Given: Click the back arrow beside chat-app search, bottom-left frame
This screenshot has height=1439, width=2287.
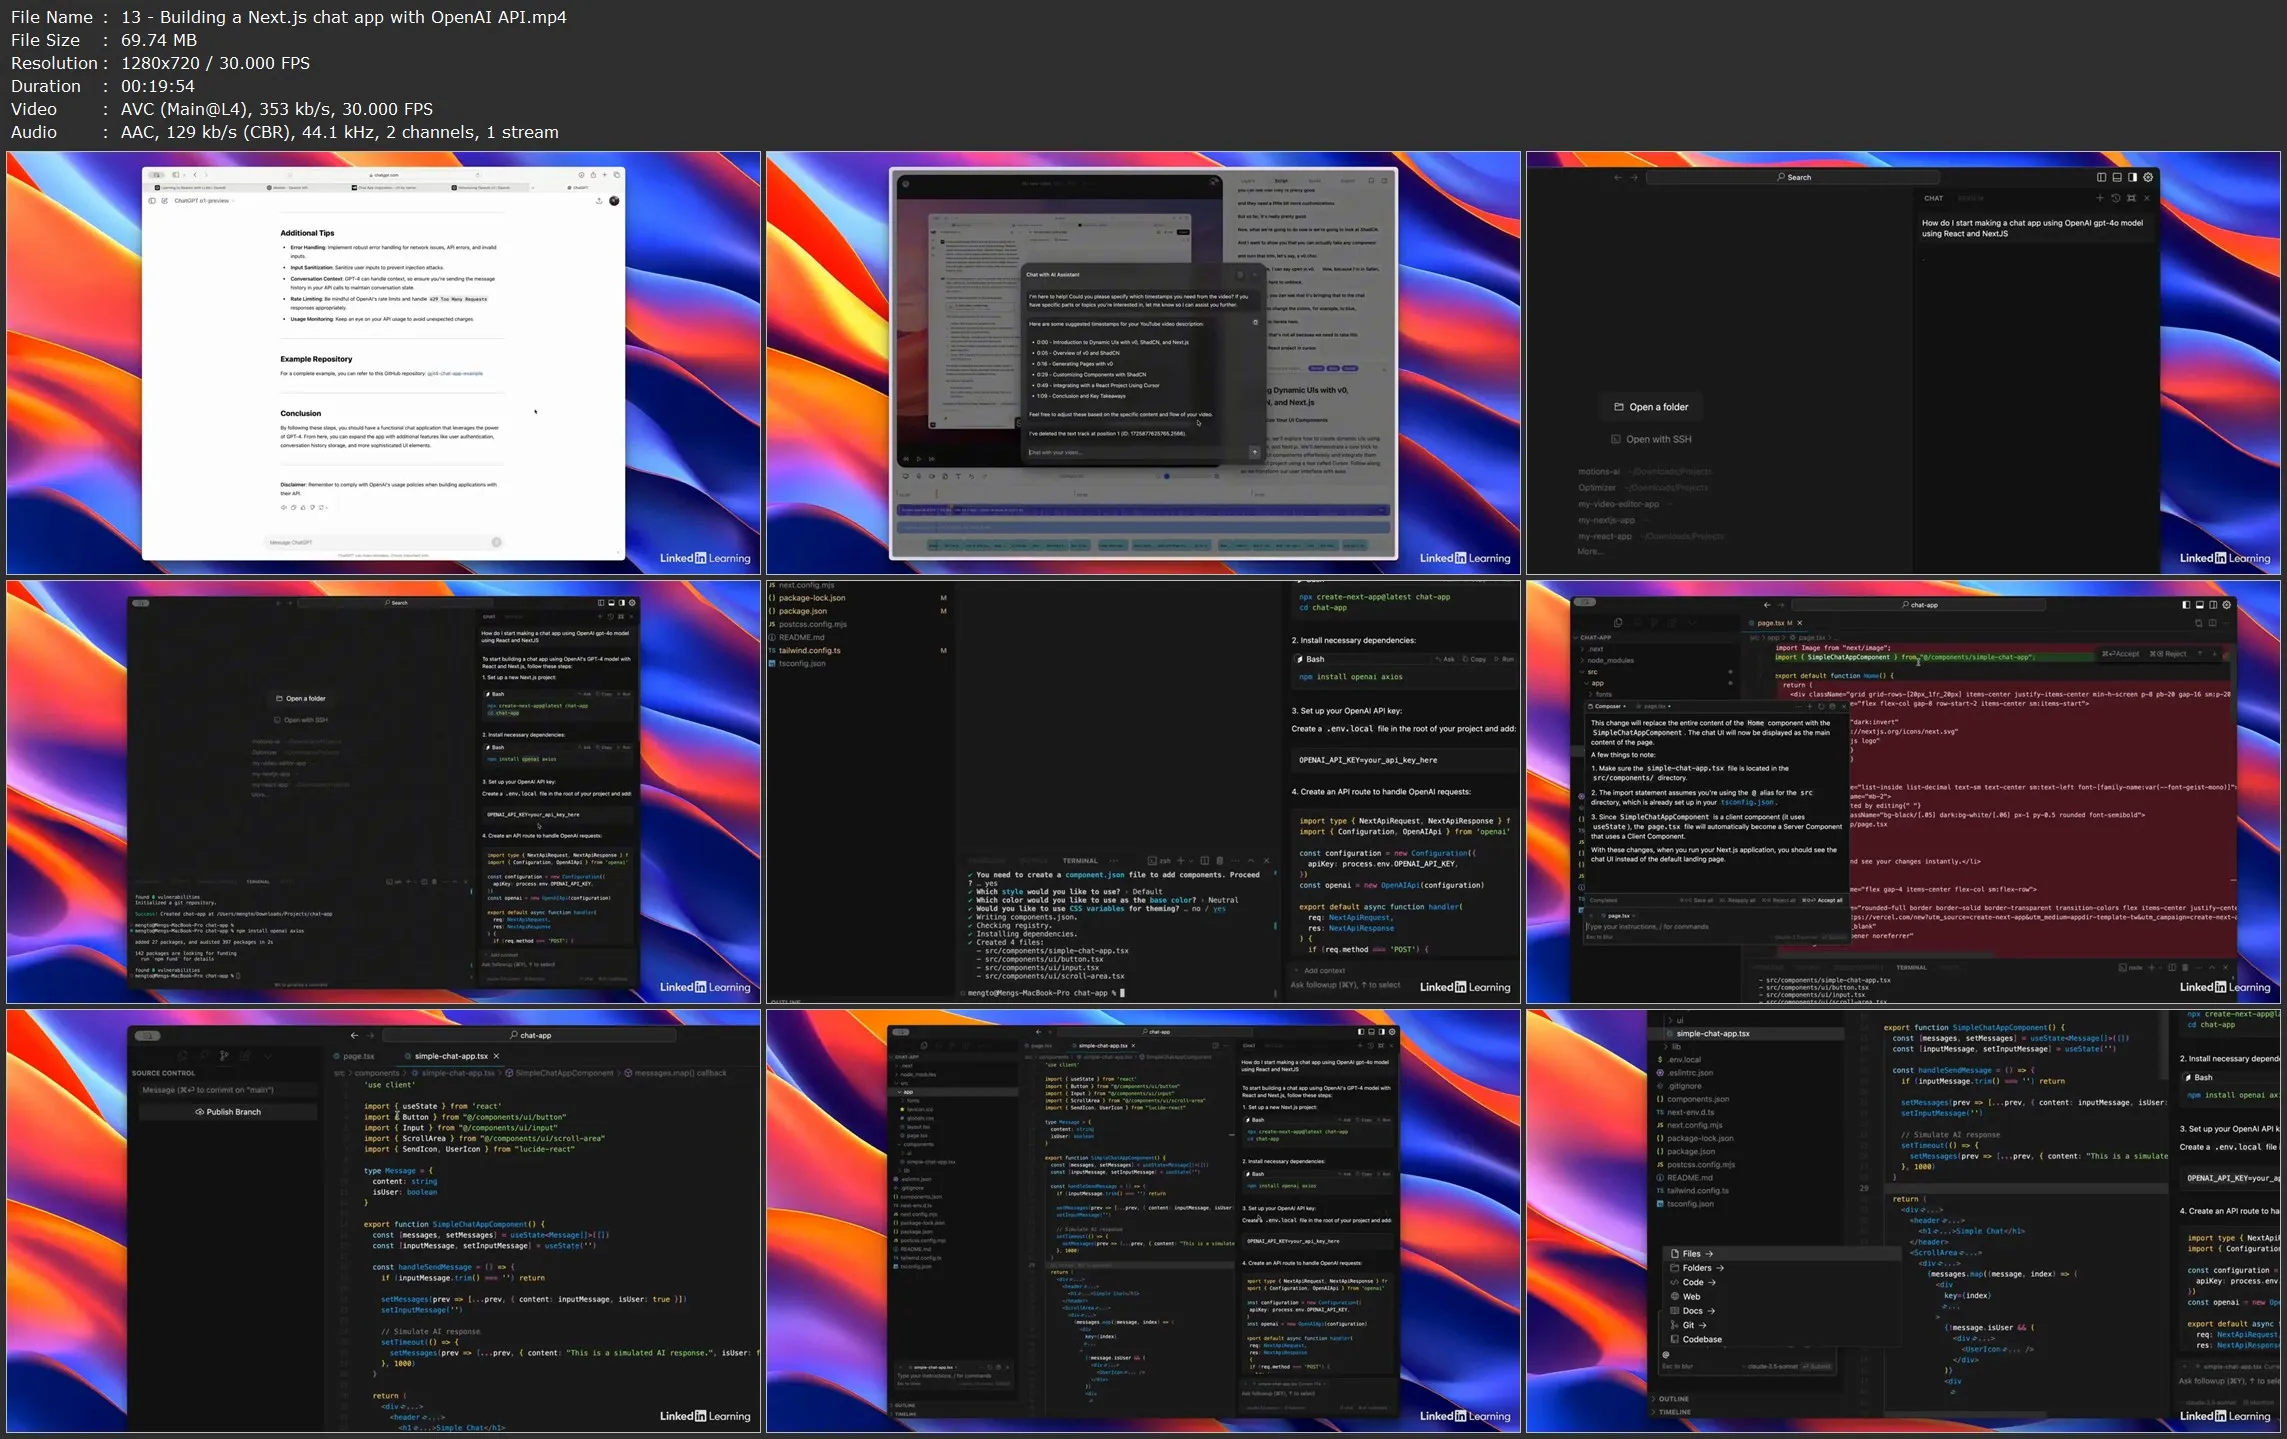Looking at the screenshot, I should 354,1035.
